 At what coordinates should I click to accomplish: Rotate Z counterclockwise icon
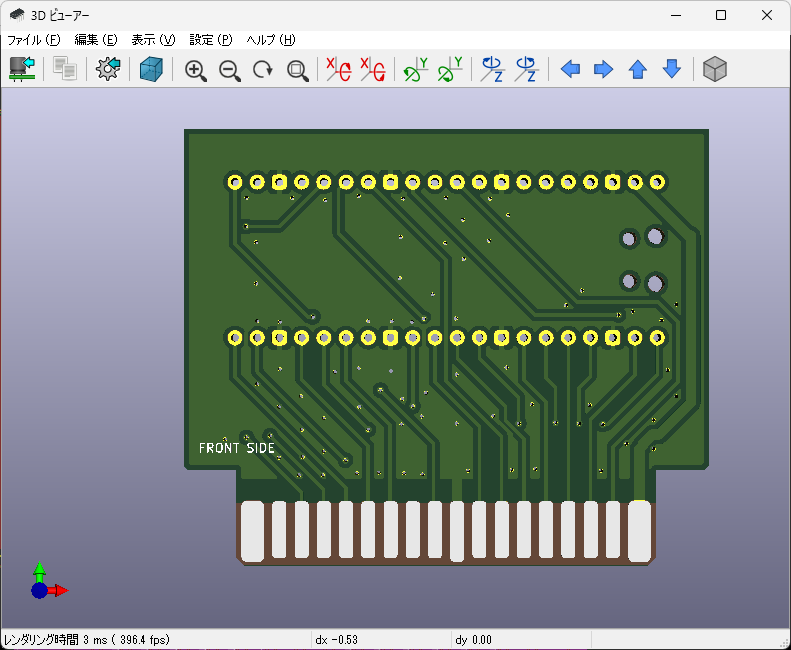tap(526, 69)
